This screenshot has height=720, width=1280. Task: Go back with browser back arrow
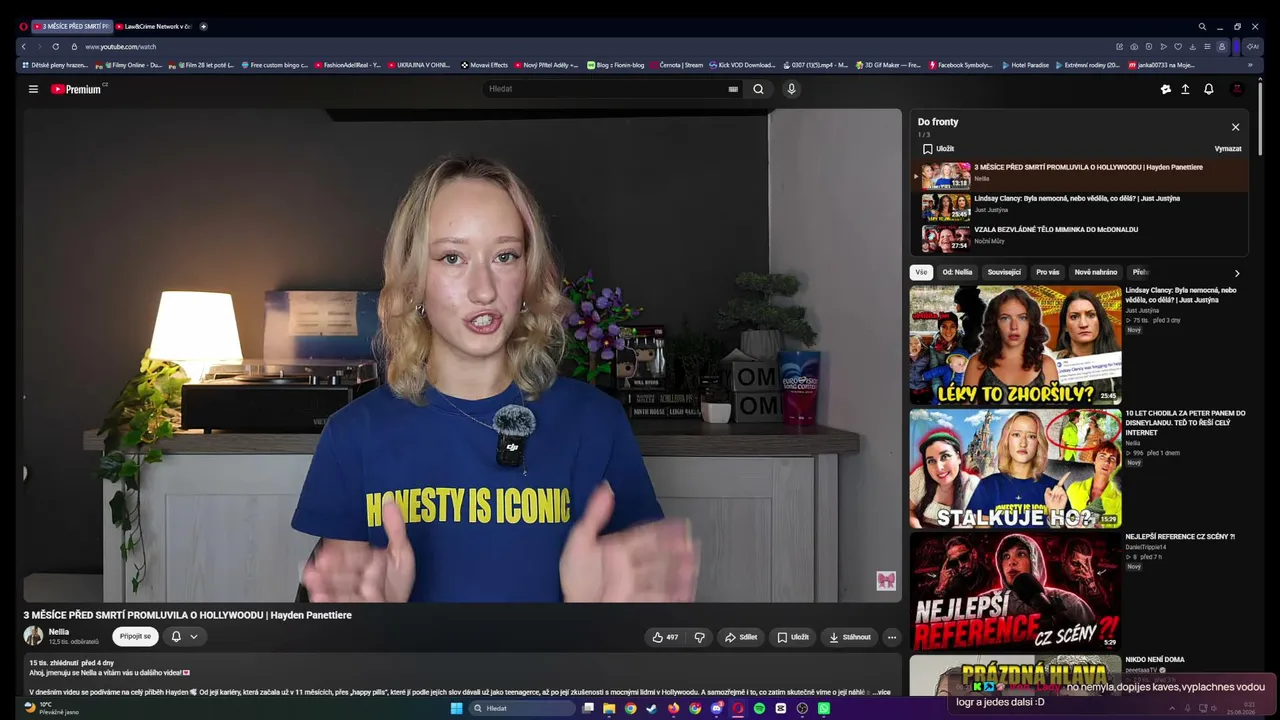(x=24, y=47)
